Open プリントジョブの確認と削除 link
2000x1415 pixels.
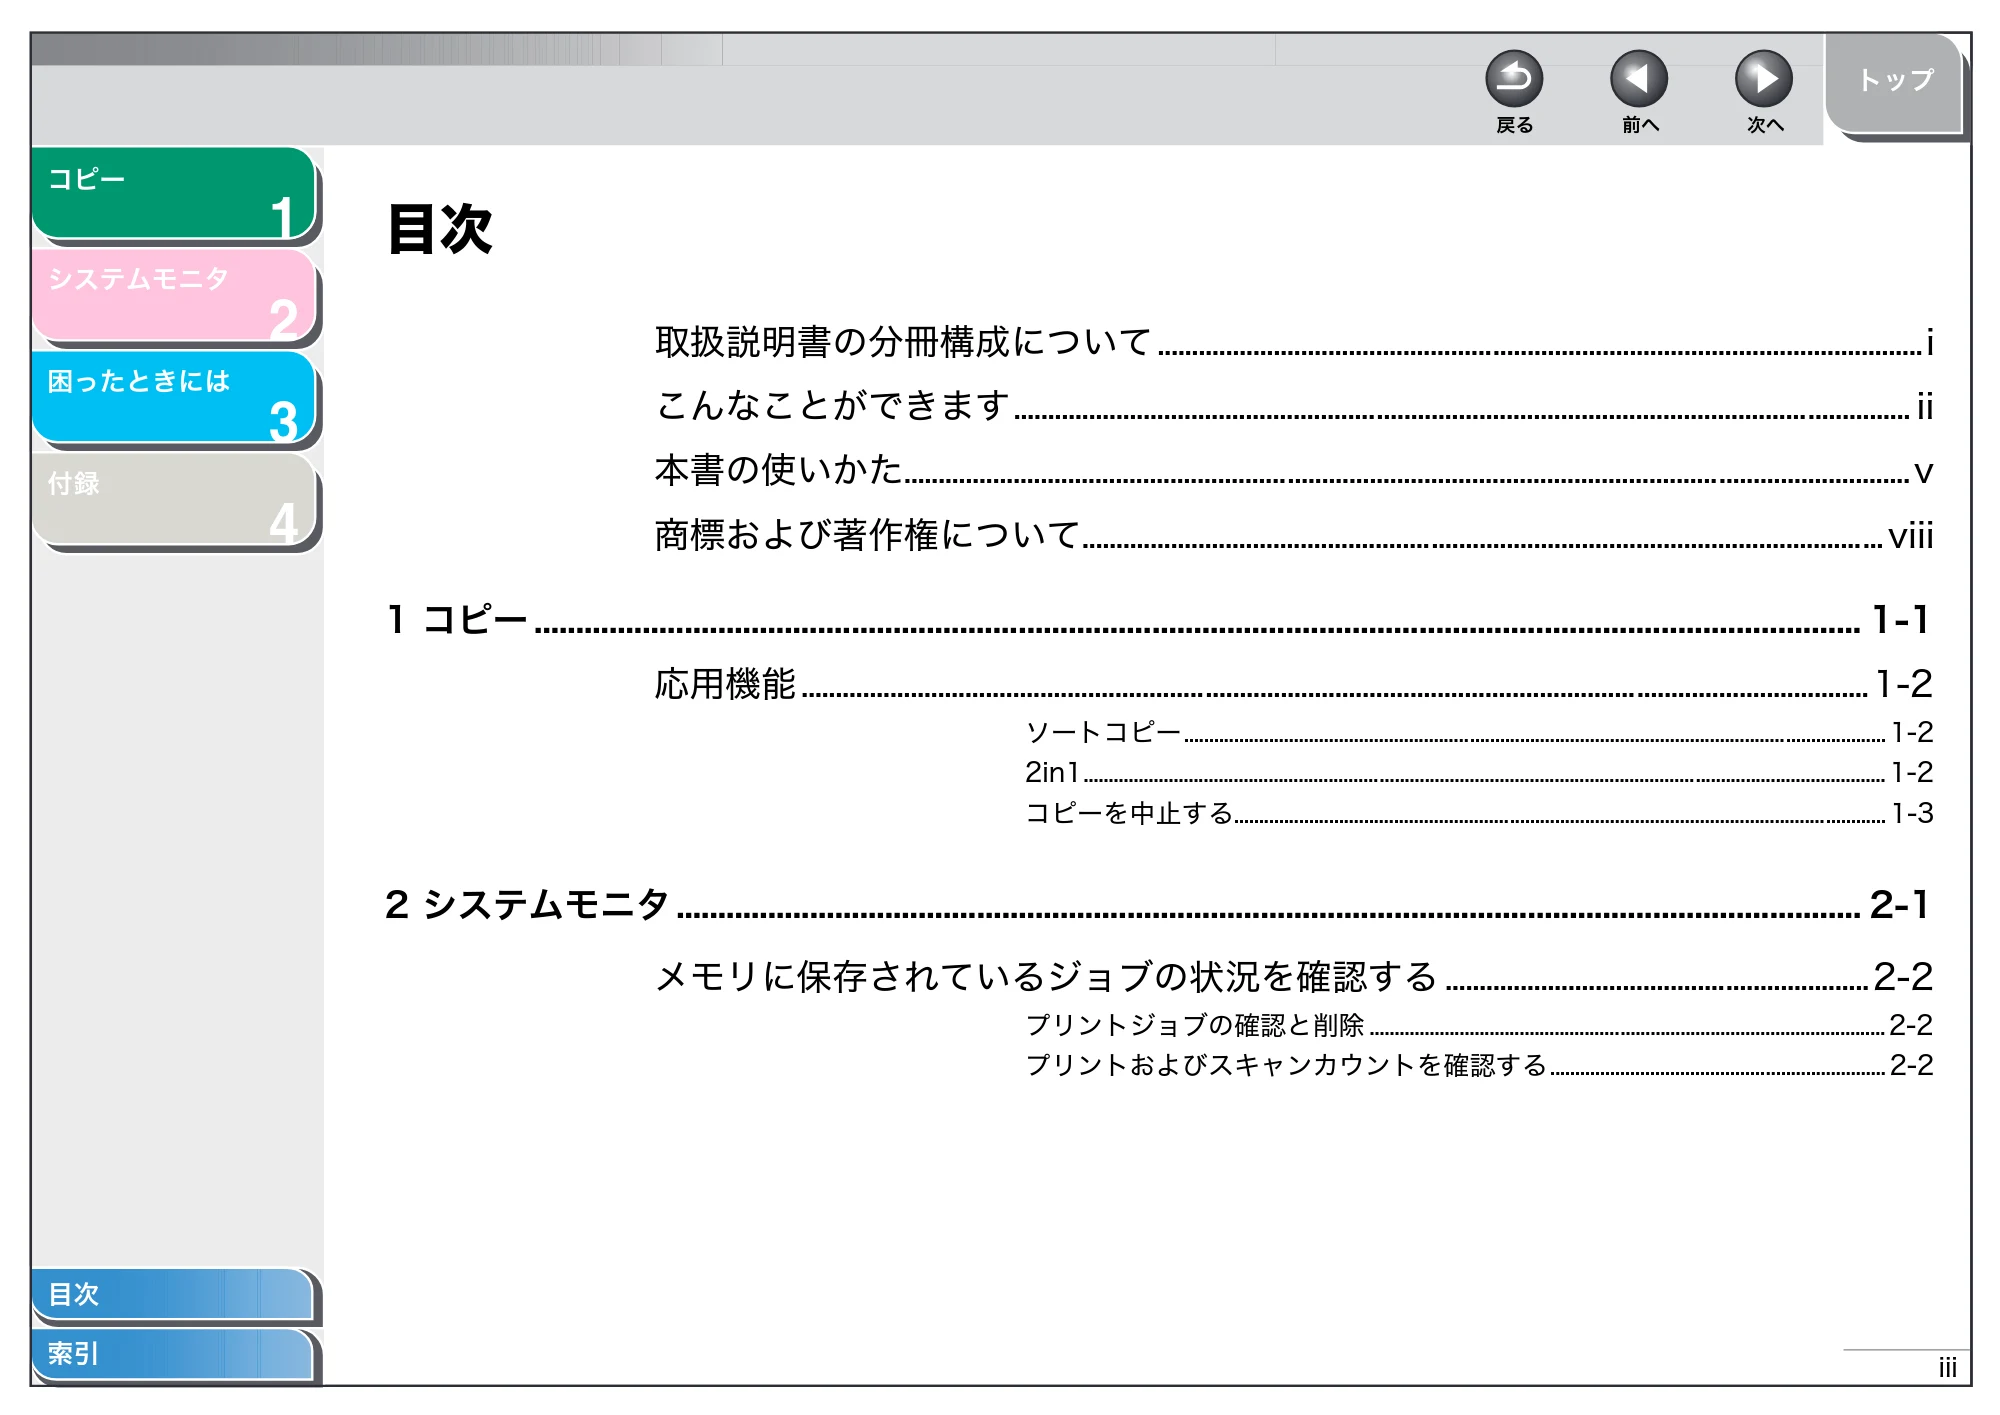(x=1479, y=1025)
